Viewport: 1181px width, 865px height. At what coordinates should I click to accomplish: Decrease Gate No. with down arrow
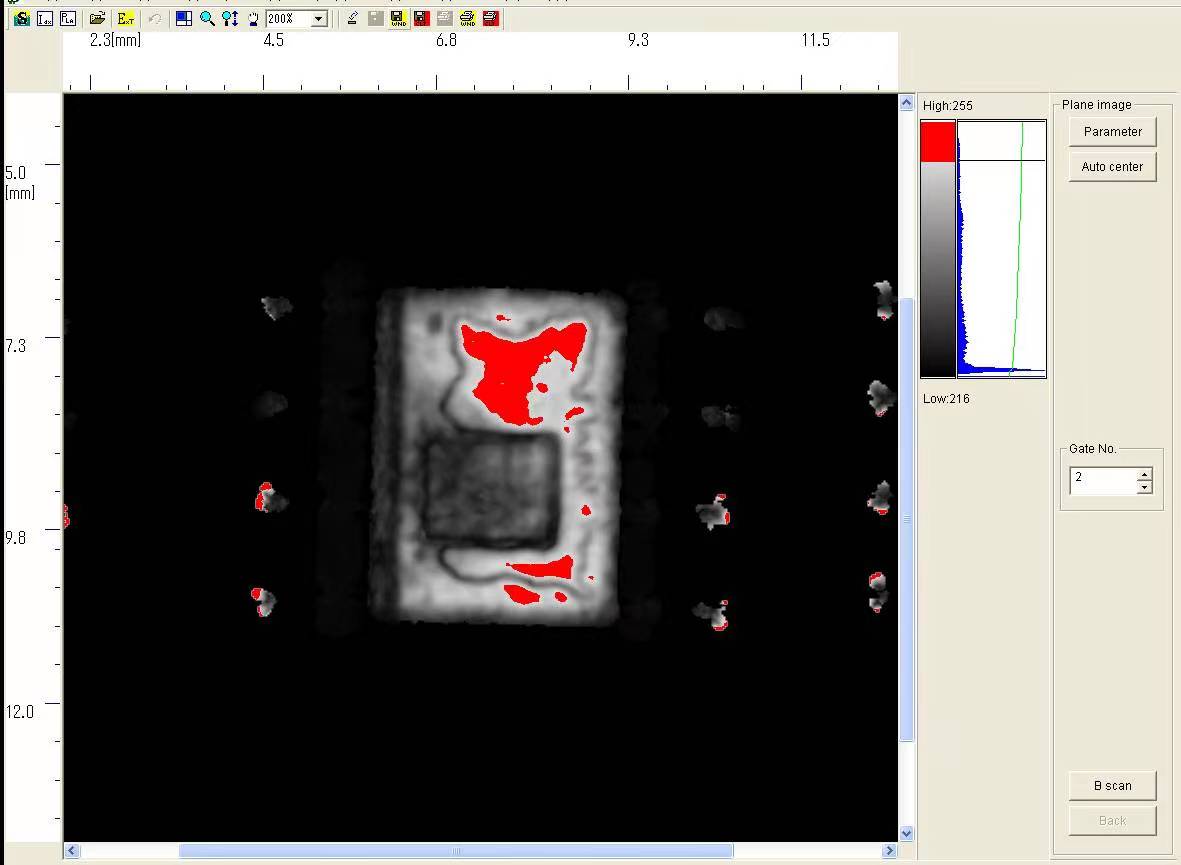(1145, 487)
